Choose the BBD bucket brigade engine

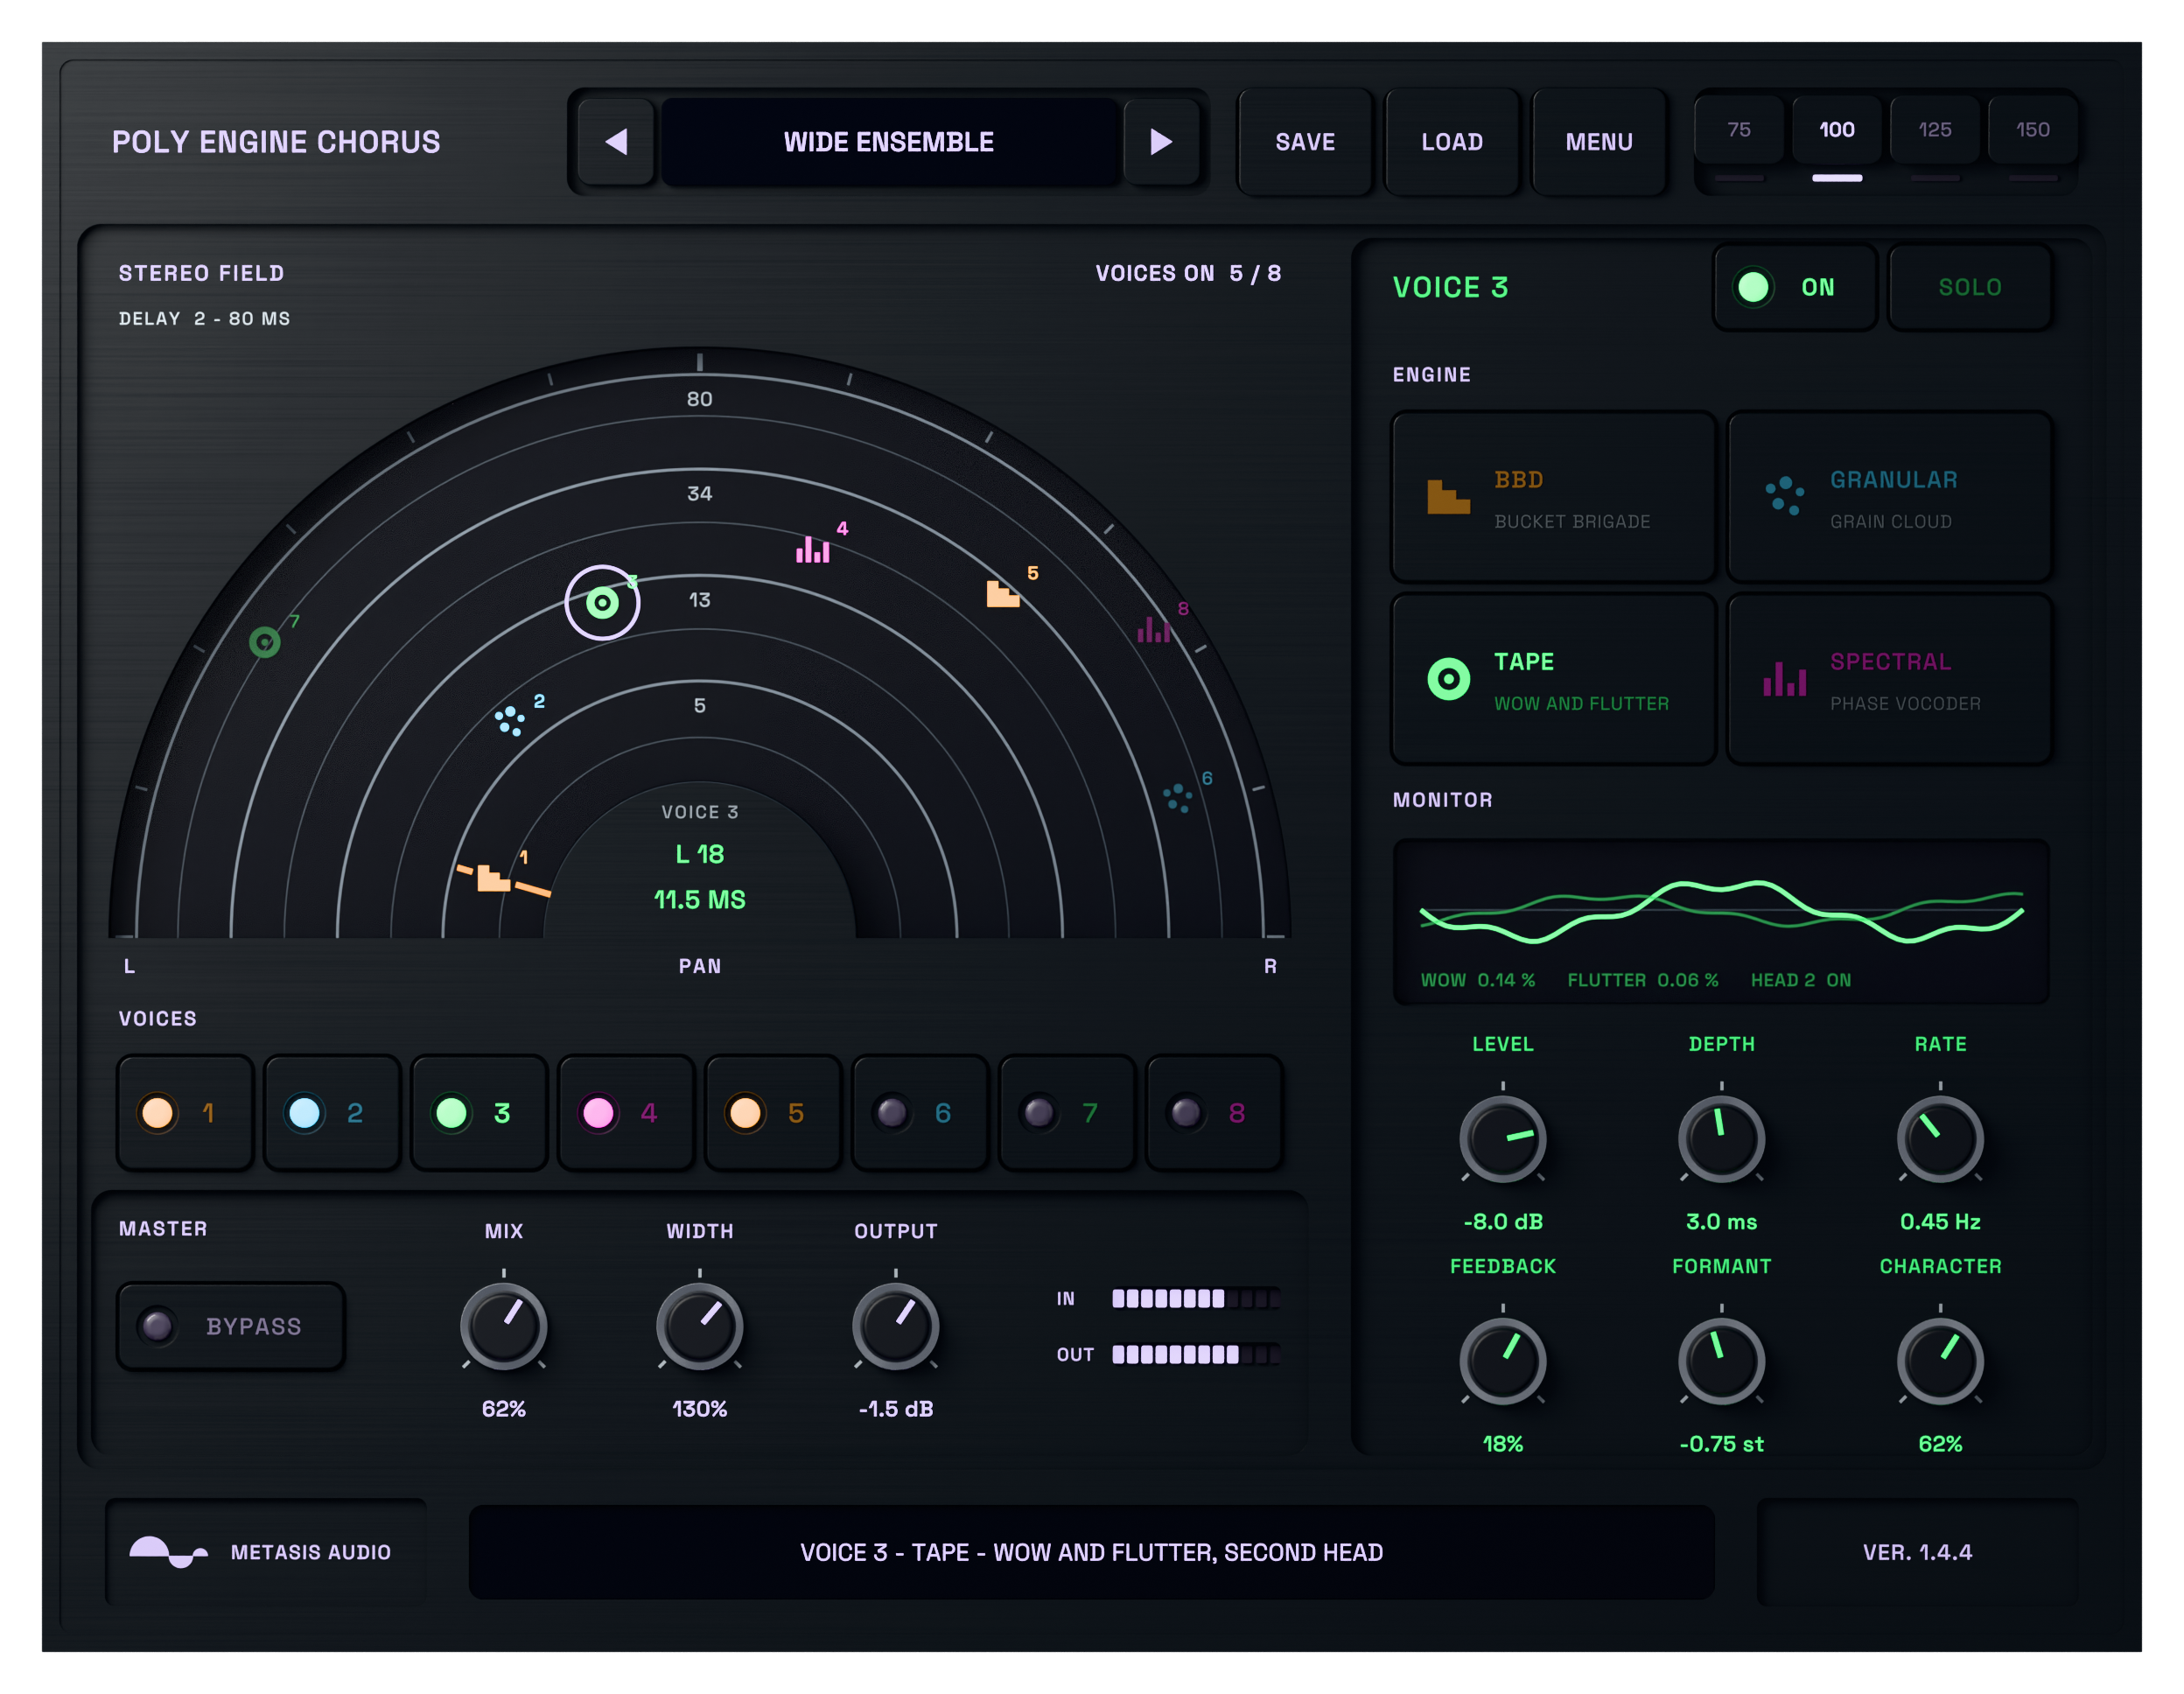[x=1553, y=497]
